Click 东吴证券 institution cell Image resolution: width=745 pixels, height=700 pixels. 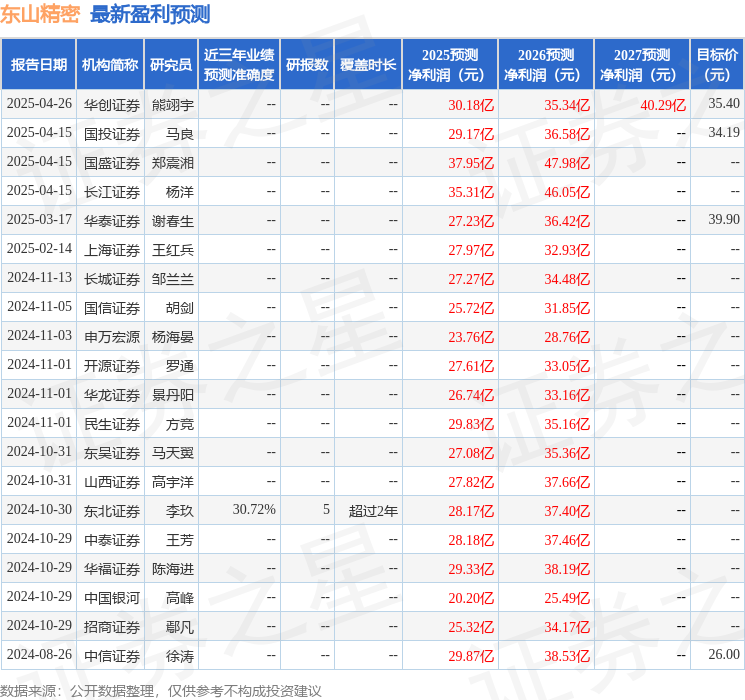[x=112, y=453]
